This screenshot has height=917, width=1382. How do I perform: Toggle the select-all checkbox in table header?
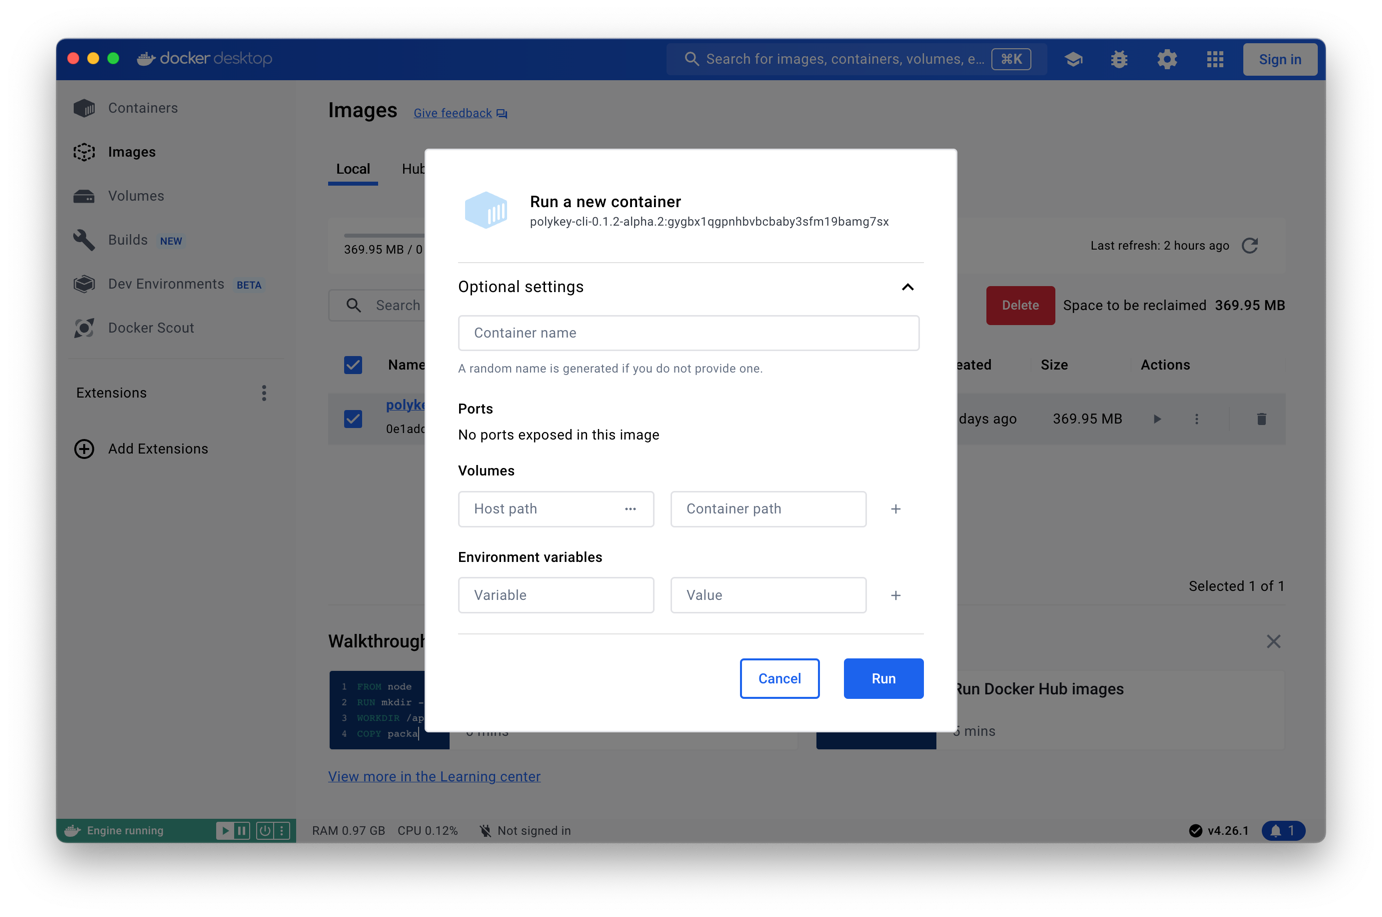(x=353, y=365)
